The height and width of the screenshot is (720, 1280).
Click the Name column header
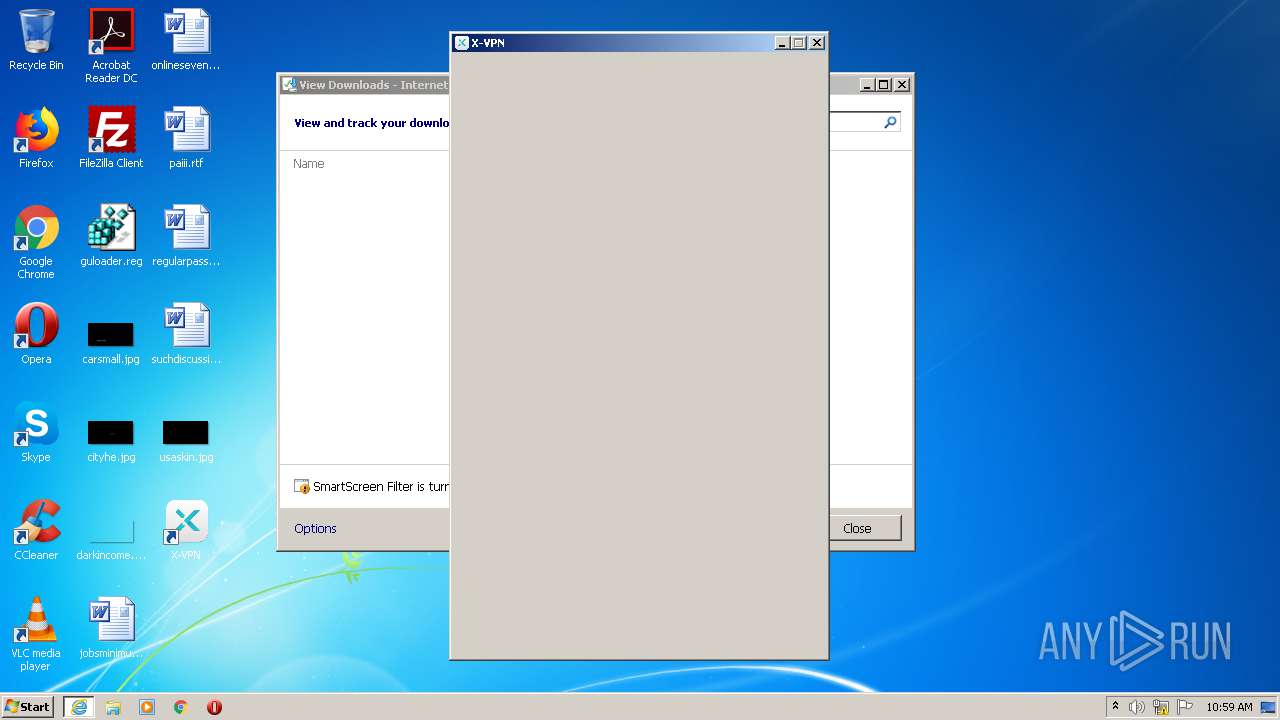pos(308,163)
